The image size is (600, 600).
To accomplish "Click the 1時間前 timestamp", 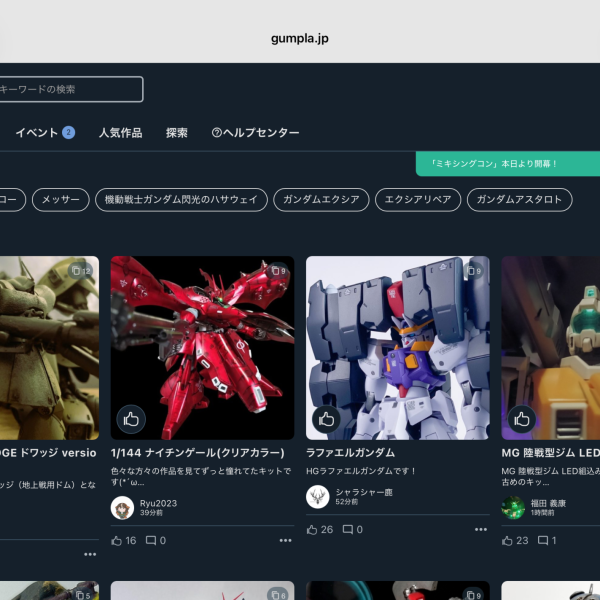I will click(542, 513).
